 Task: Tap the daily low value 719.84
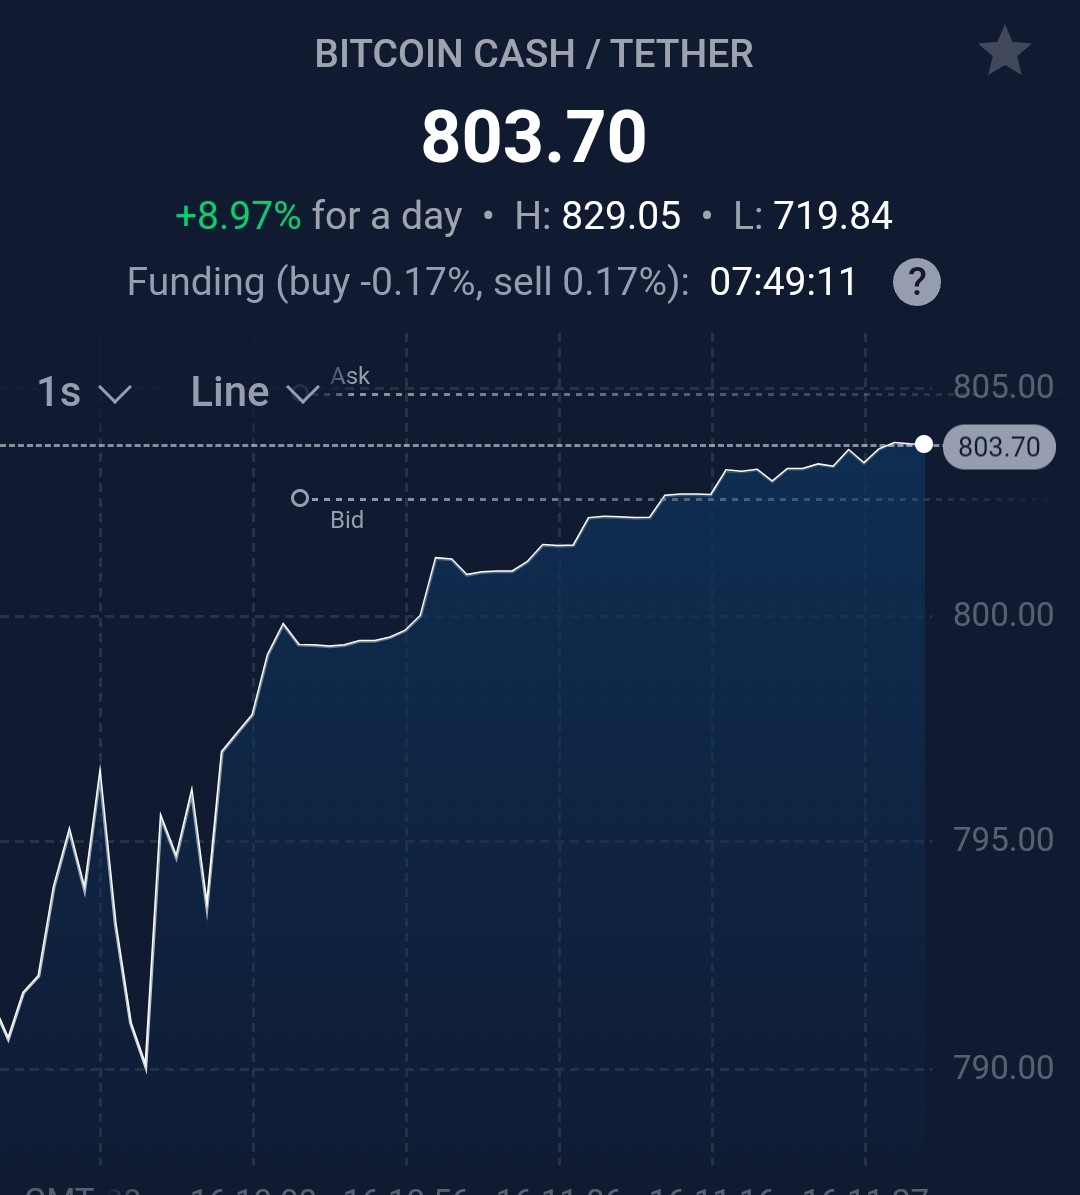pyautogui.click(x=832, y=216)
